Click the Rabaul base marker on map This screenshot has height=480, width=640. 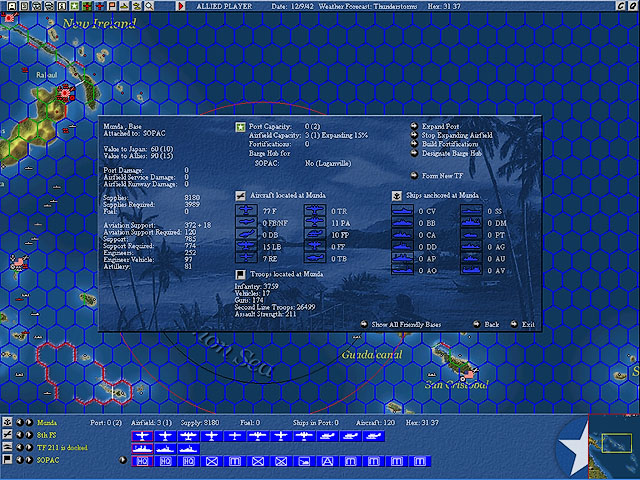(65, 93)
